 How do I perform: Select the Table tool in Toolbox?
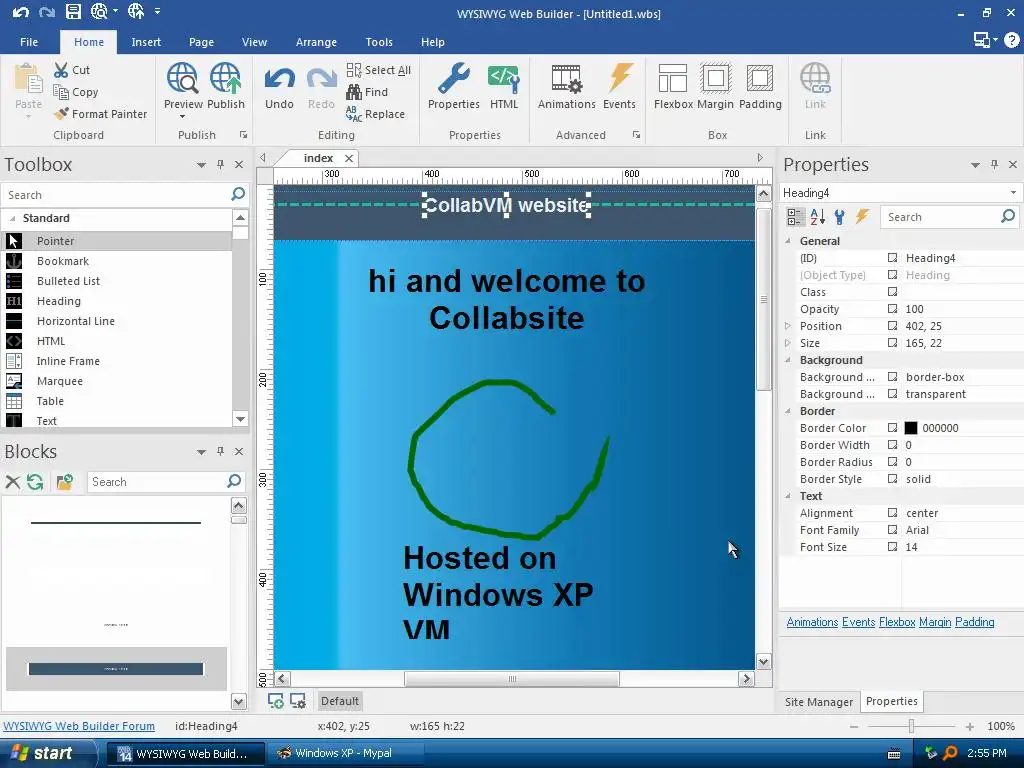pos(118,401)
